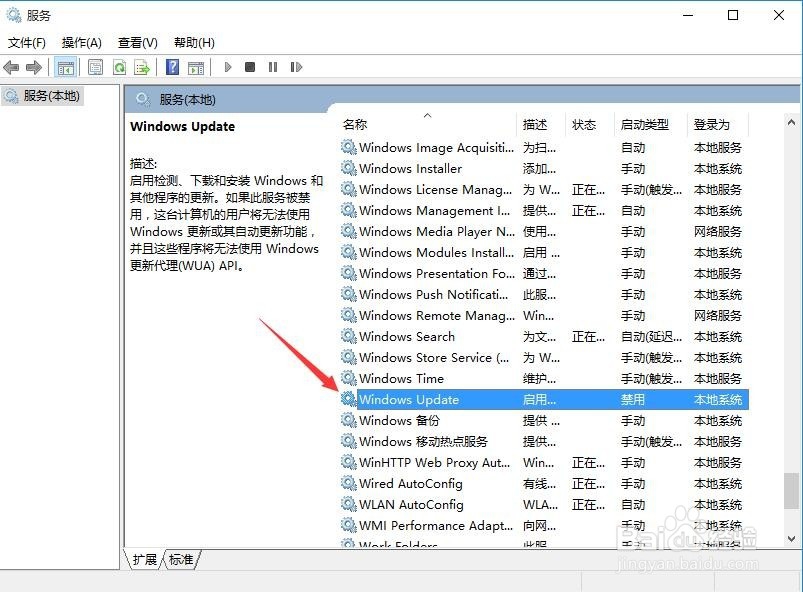The width and height of the screenshot is (803, 592).
Task: Open the 文件(F) menu
Action: [27, 43]
